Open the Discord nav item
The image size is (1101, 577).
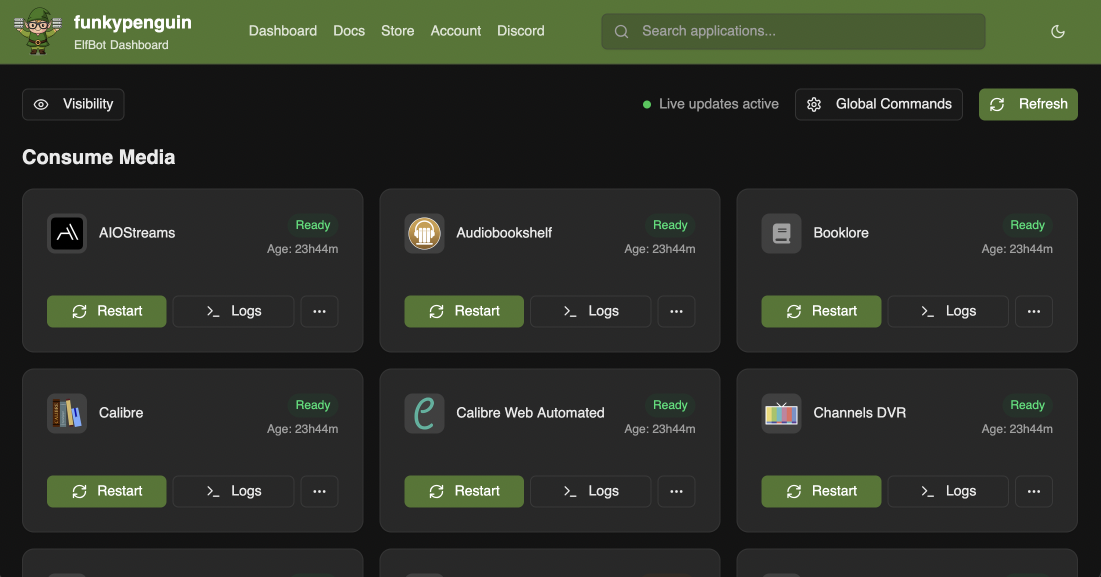pyautogui.click(x=521, y=31)
